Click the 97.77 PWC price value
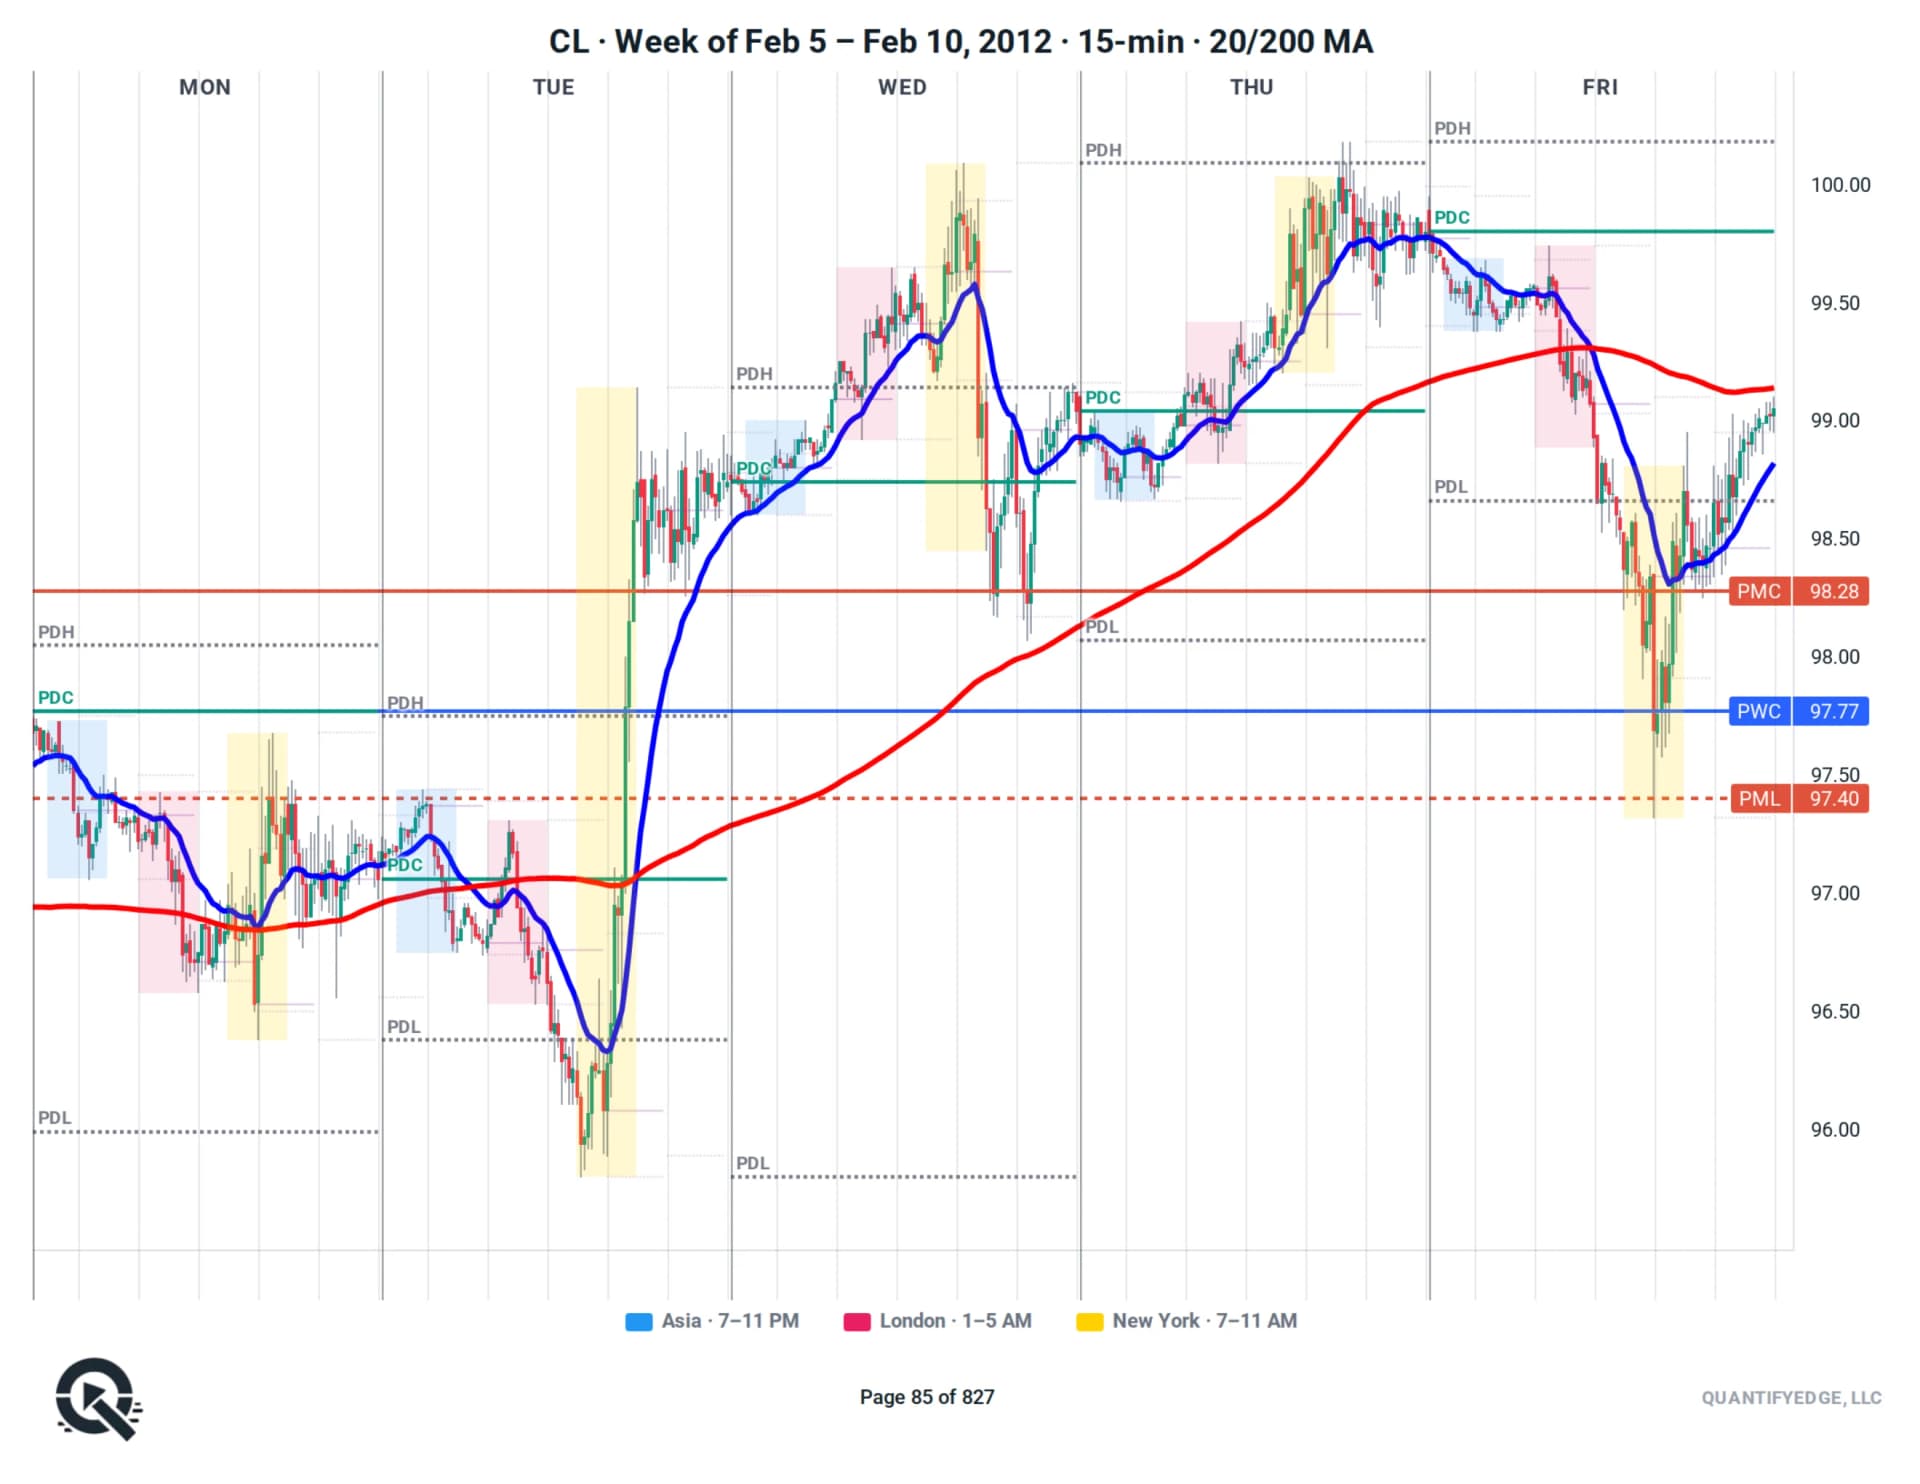 tap(1833, 711)
